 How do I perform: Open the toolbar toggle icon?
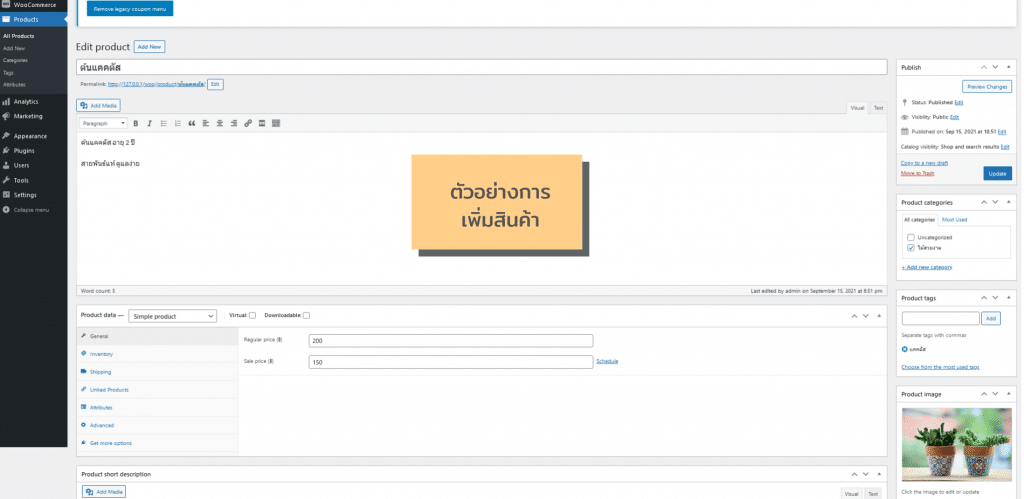[276, 123]
